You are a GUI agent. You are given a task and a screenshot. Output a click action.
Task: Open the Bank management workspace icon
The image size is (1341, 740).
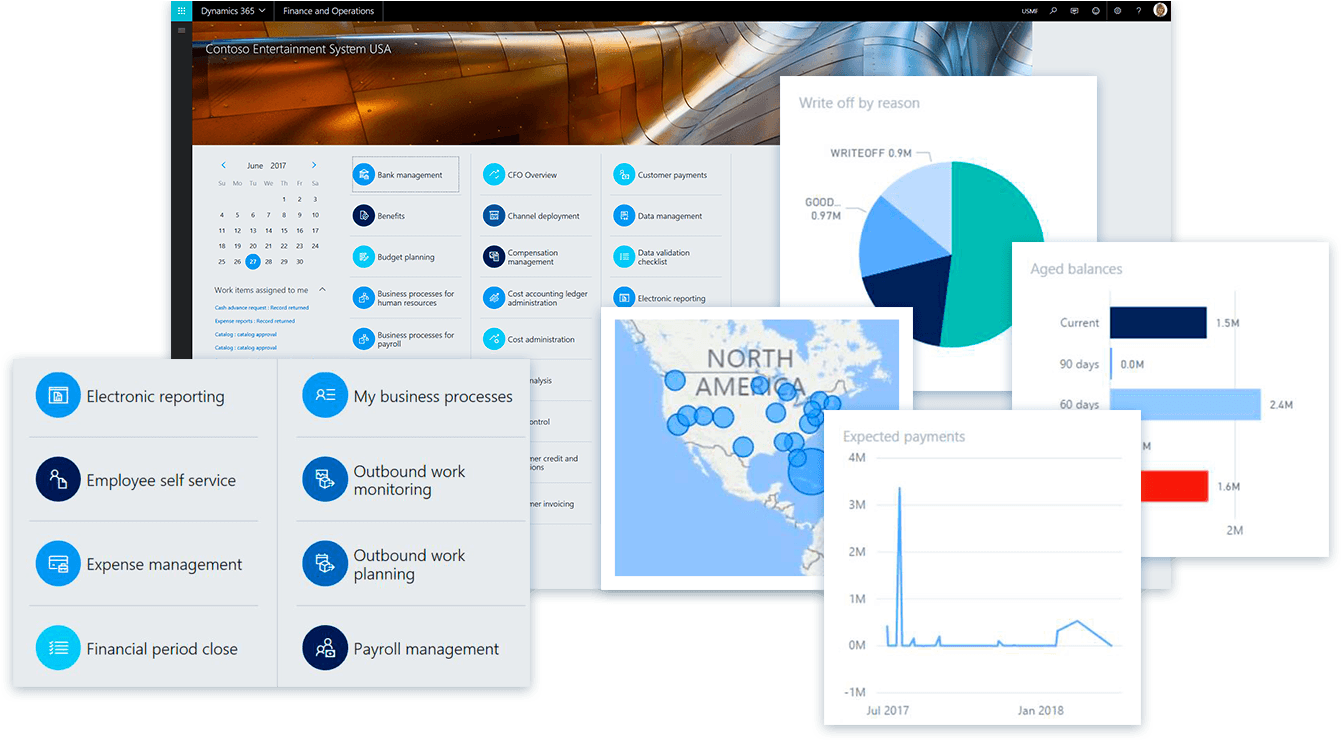[364, 175]
